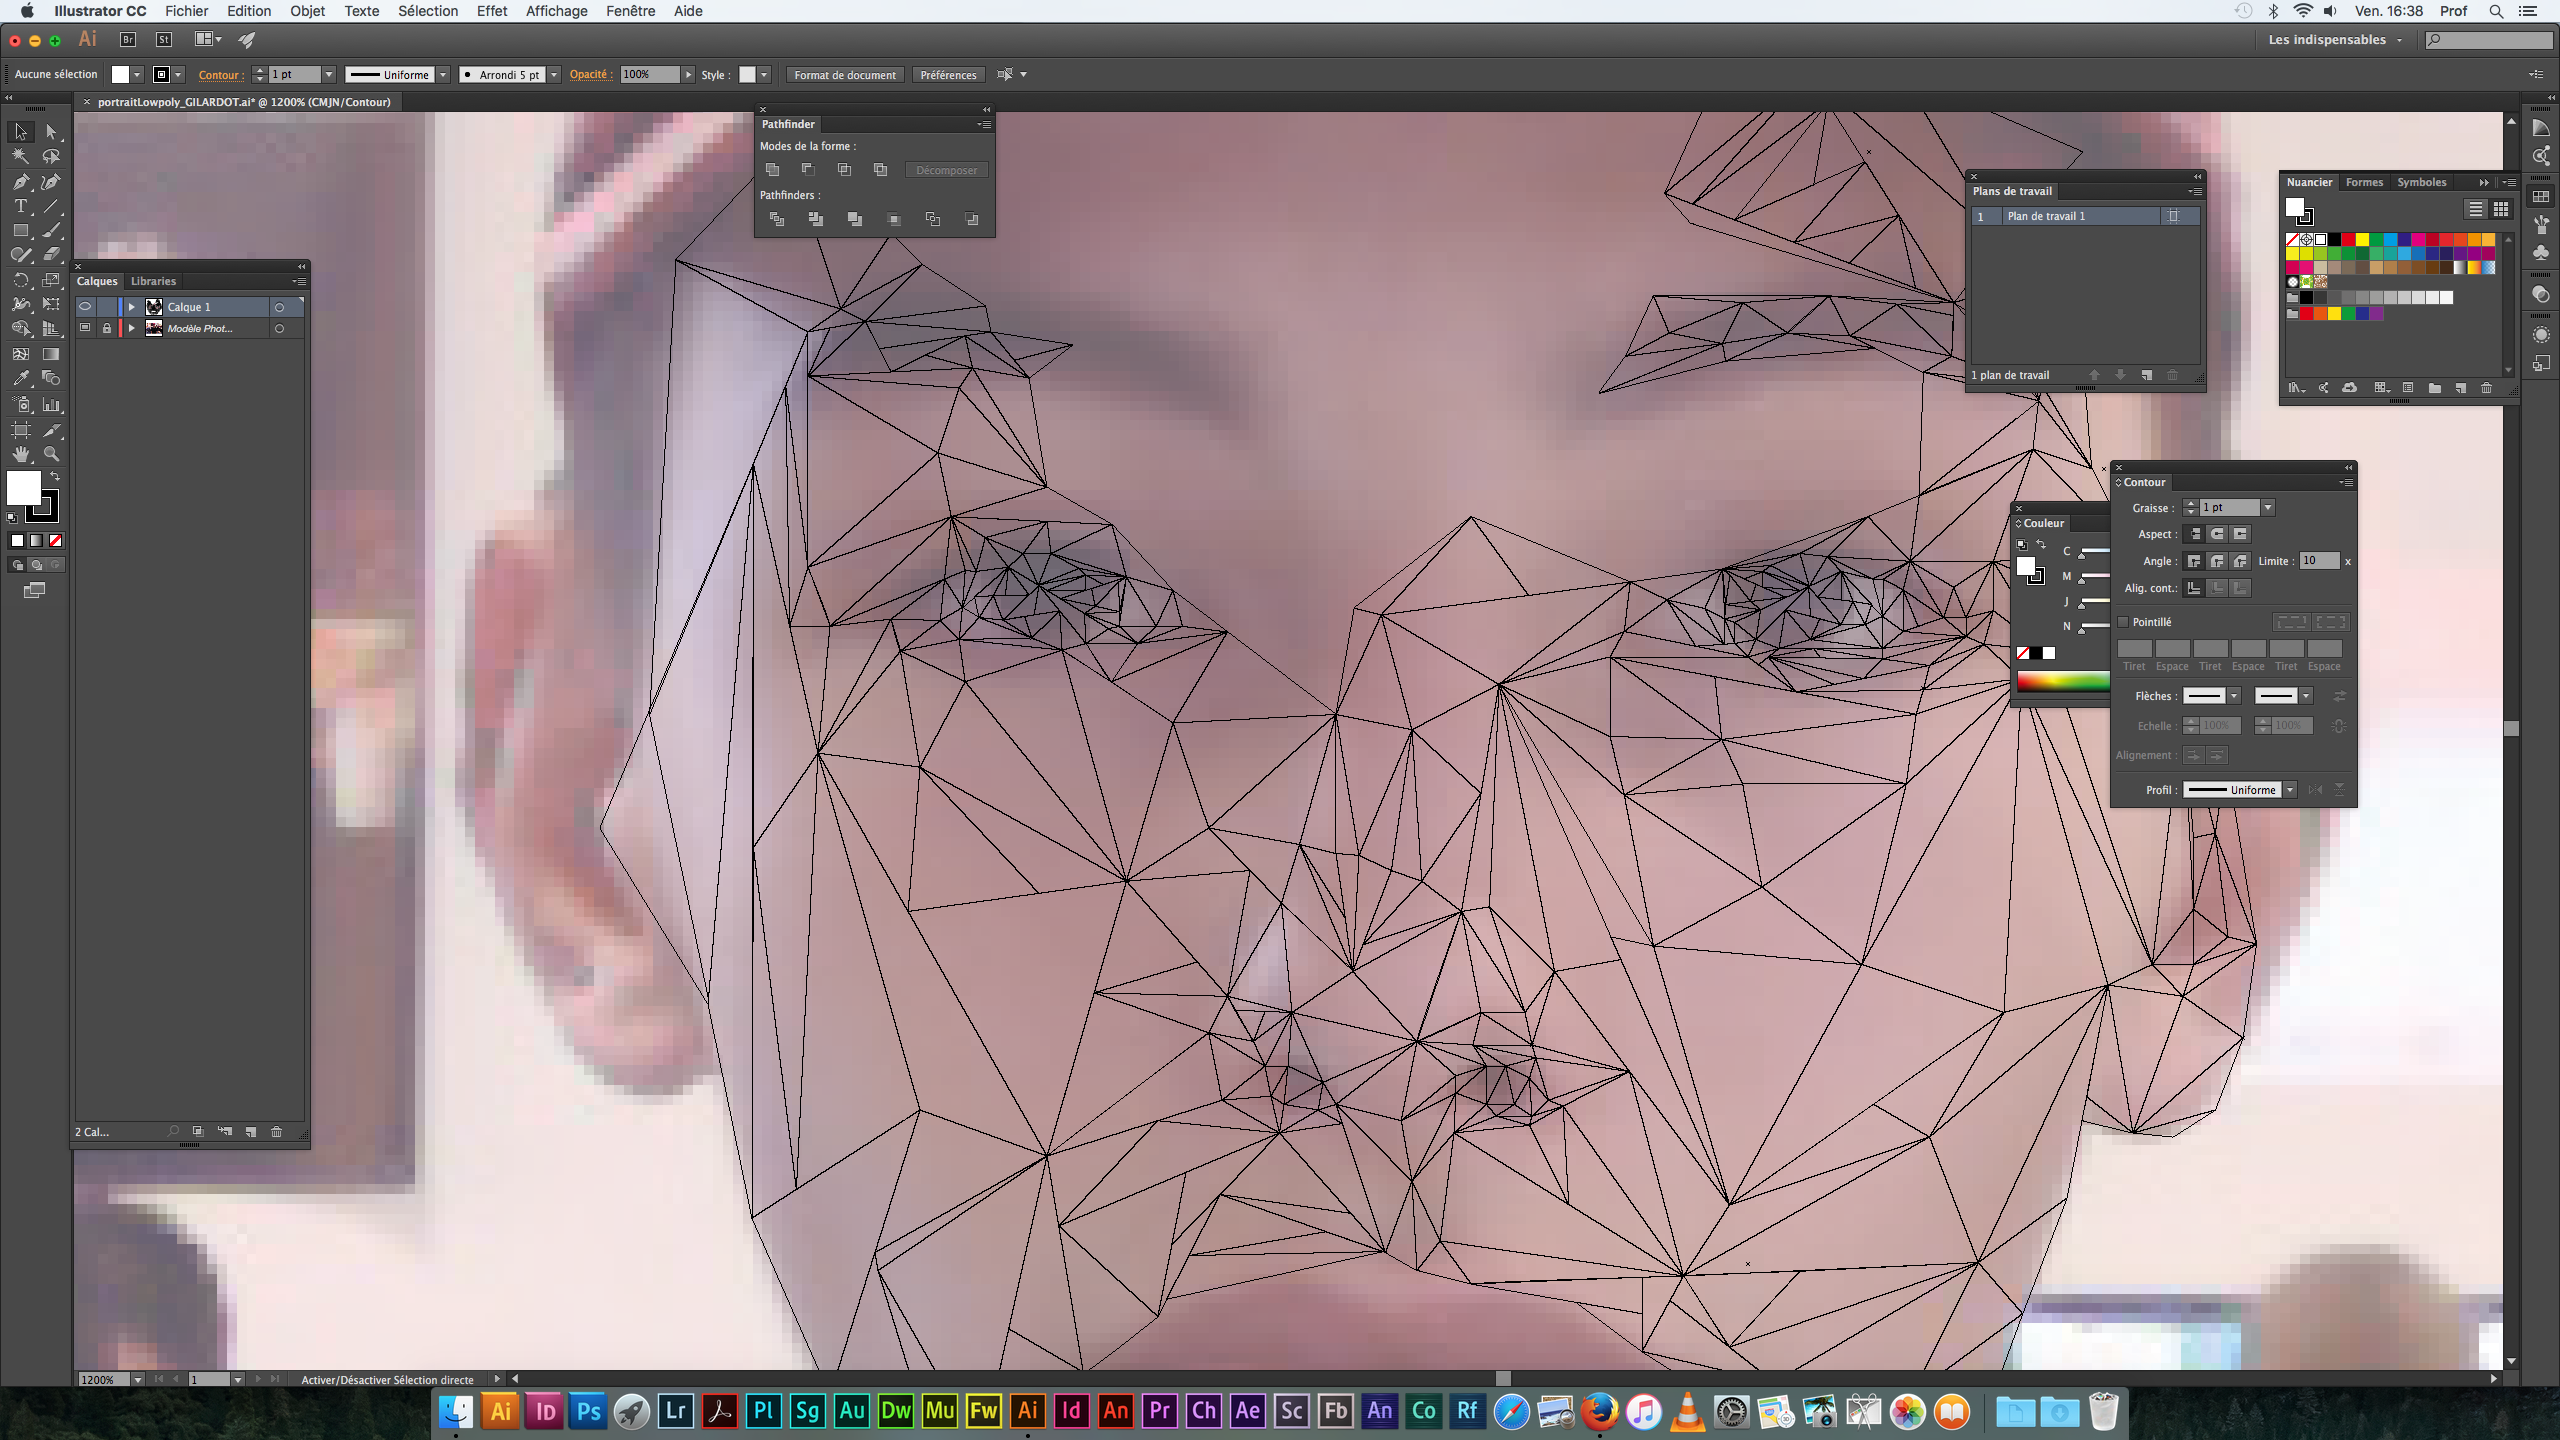Delete selected layer using trash icon
The height and width of the screenshot is (1440, 2560).
click(277, 1132)
